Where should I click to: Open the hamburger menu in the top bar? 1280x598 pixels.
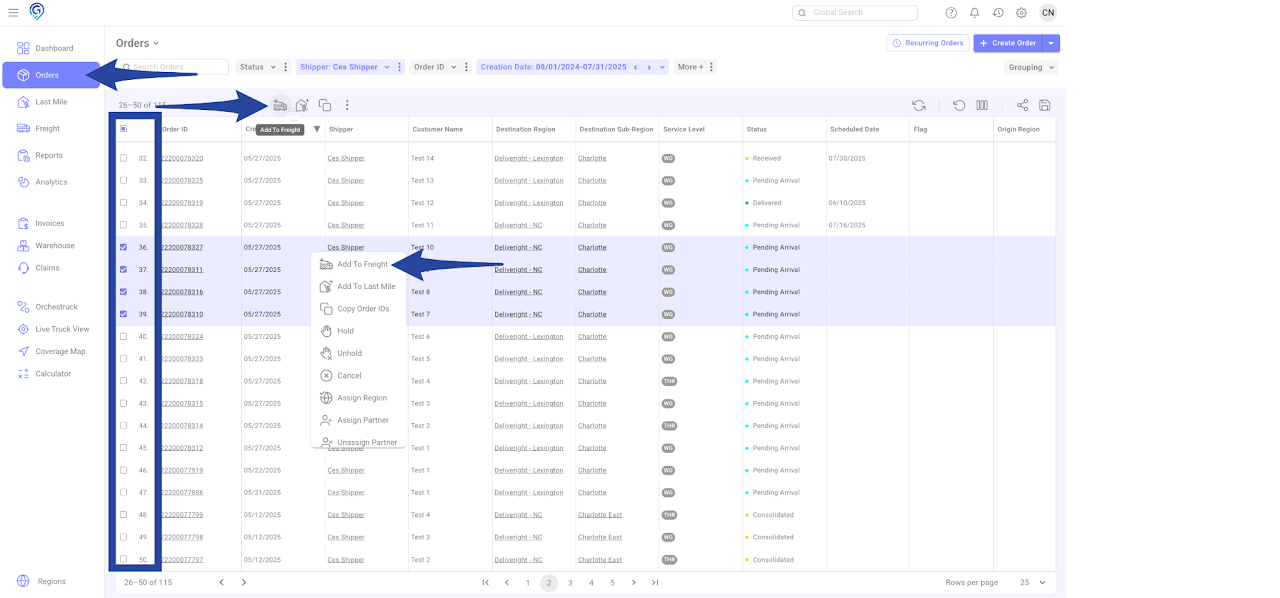pos(13,13)
